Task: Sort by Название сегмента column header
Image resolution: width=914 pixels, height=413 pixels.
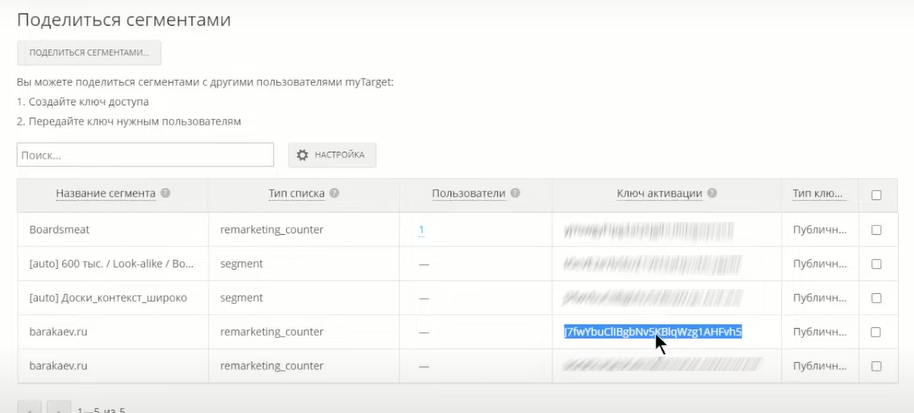Action: coord(105,194)
